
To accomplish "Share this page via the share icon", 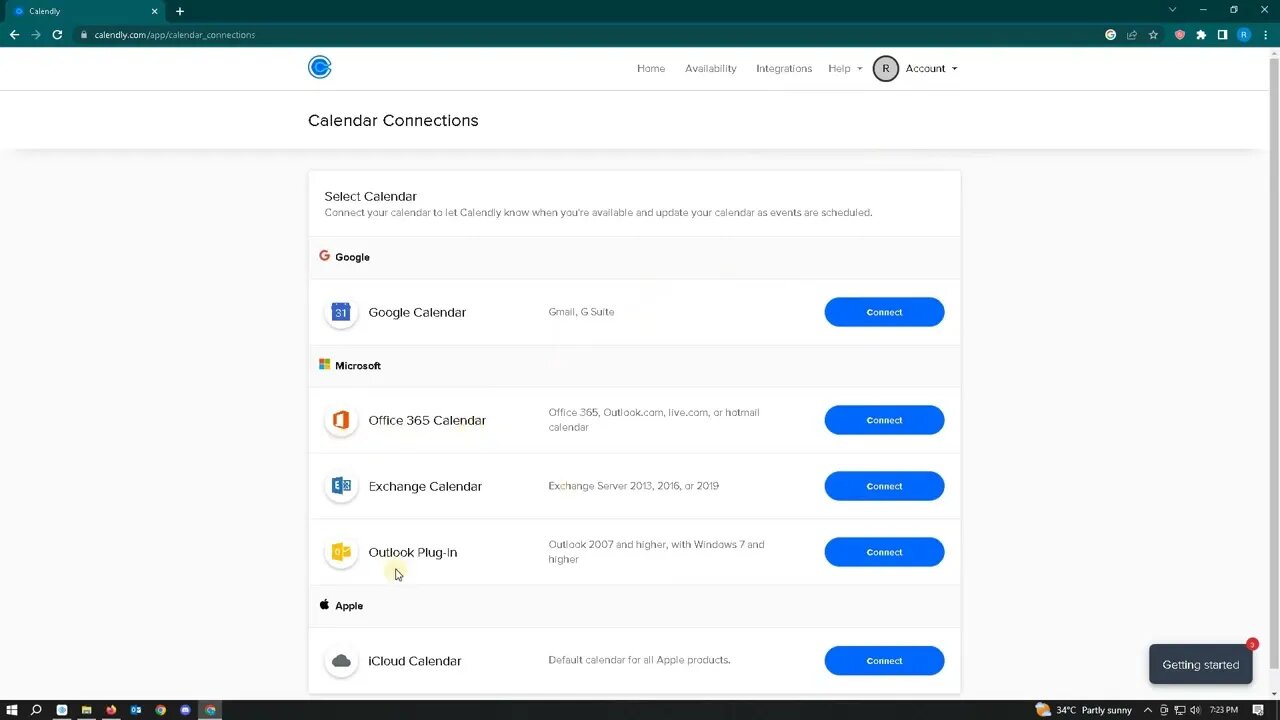I will point(1132,35).
